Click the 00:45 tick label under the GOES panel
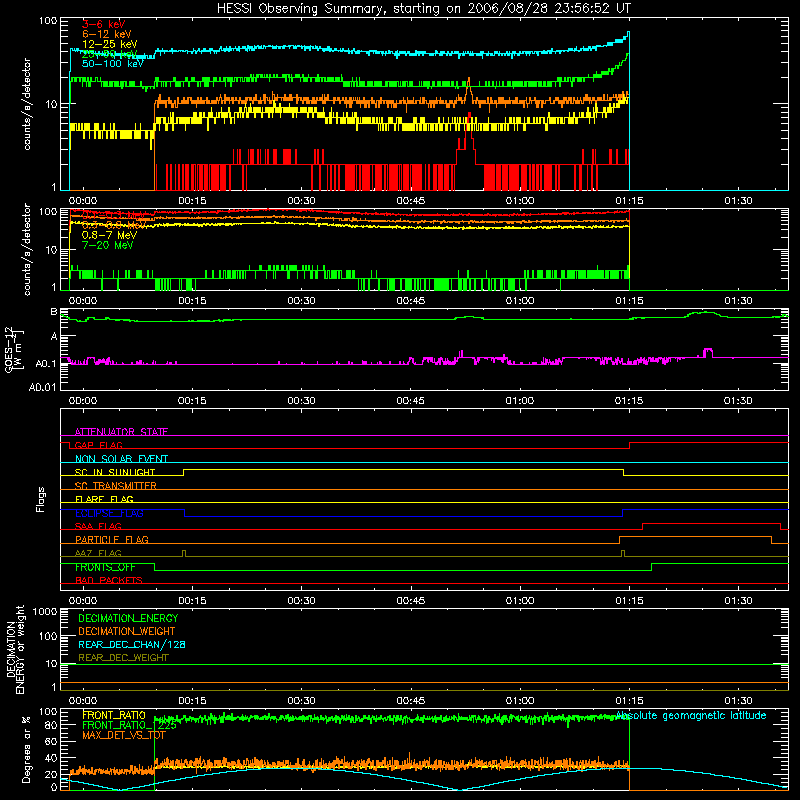Screen dimensions: 800x800 coord(410,401)
